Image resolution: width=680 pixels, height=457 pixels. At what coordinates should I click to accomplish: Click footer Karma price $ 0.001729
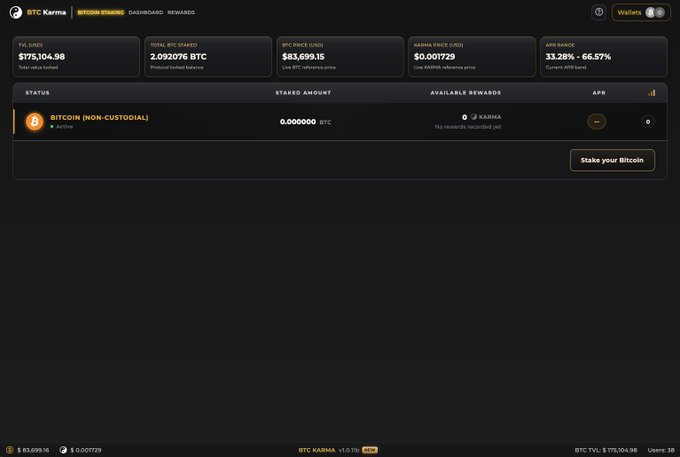(86, 450)
